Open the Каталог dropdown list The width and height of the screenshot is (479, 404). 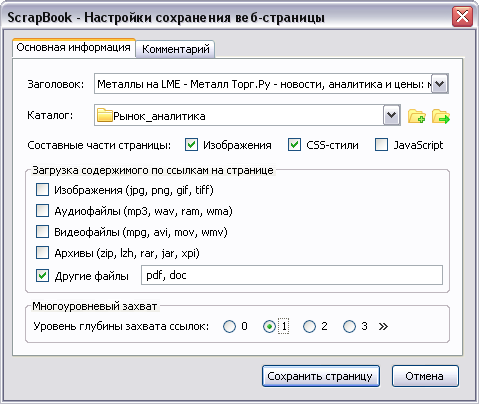(391, 116)
